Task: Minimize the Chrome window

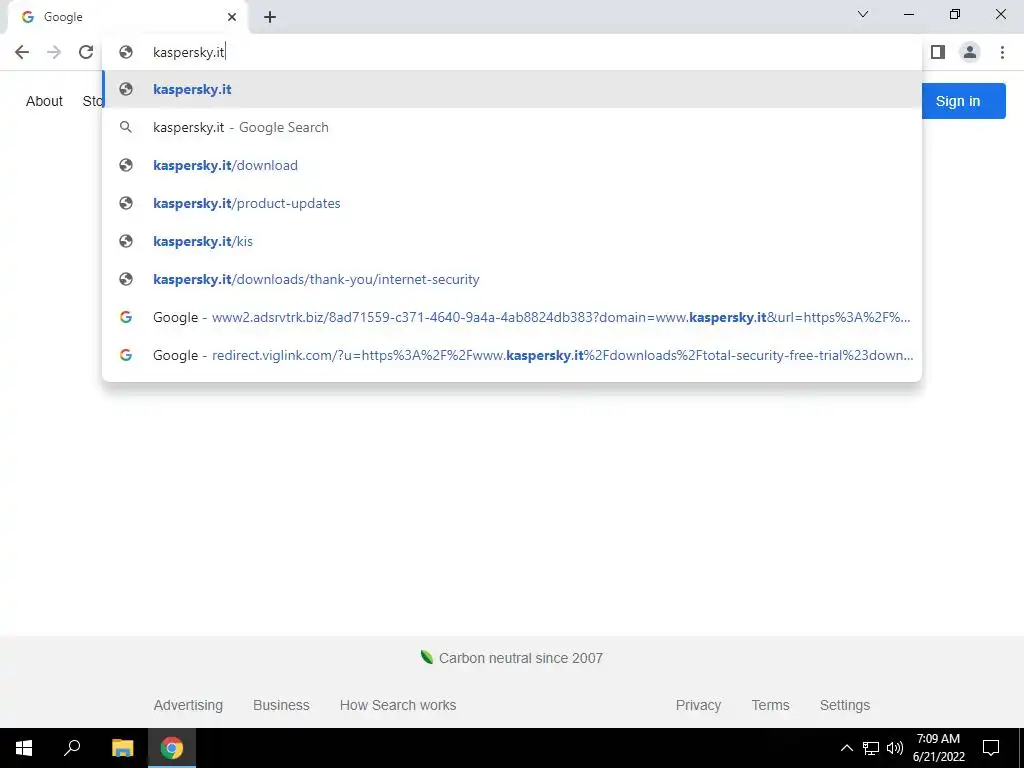Action: tap(909, 14)
